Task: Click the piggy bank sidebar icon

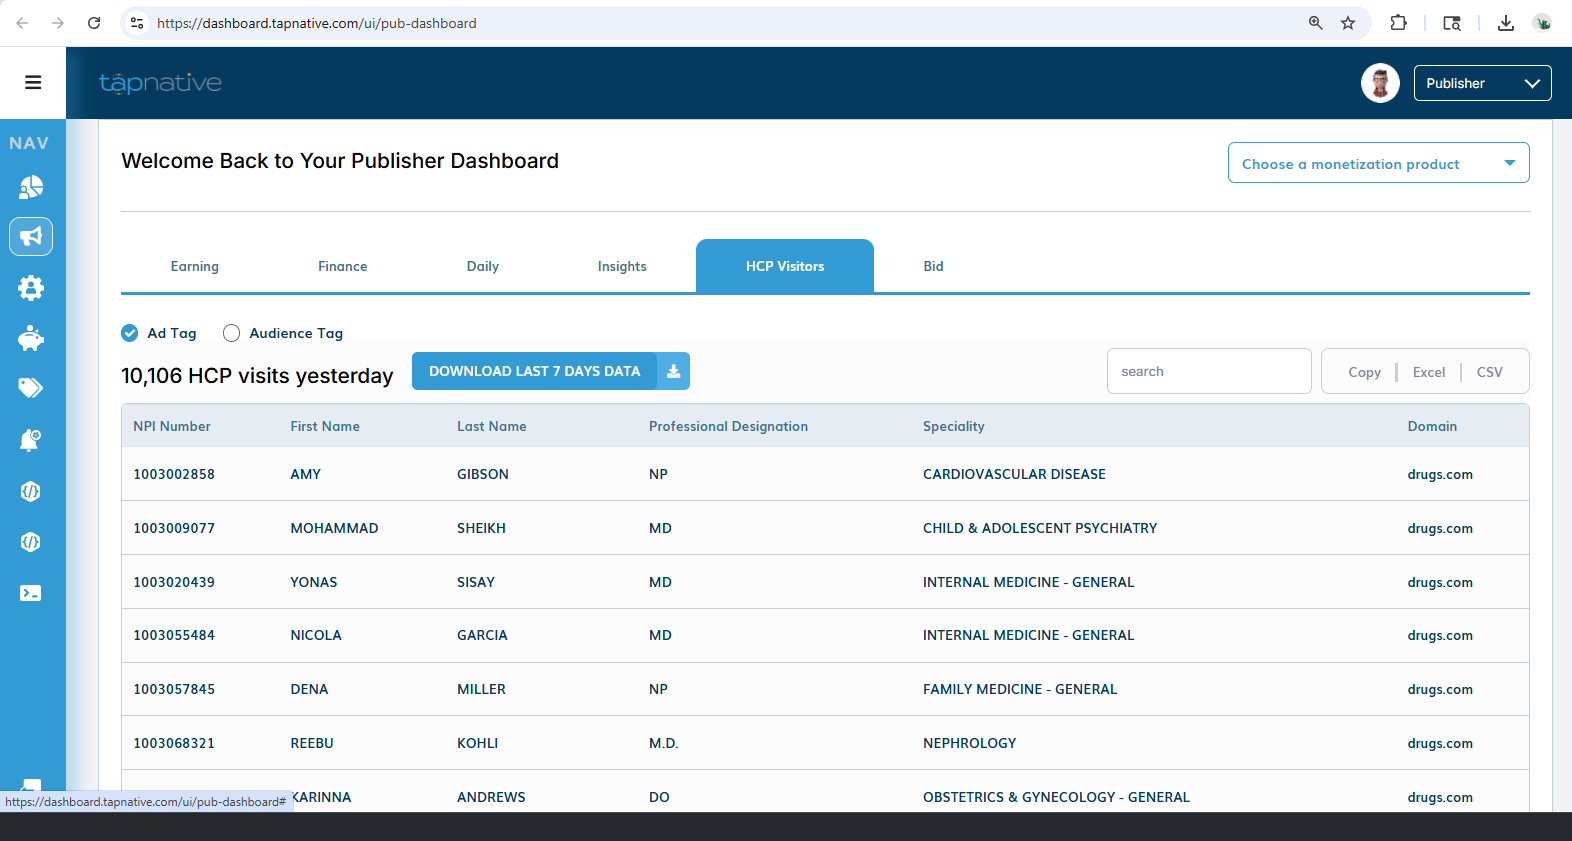Action: pos(31,339)
